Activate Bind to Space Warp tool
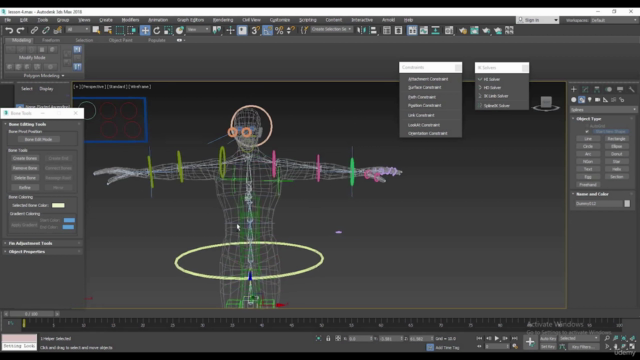Screen dimensions: 640x360 (x=58, y=30)
